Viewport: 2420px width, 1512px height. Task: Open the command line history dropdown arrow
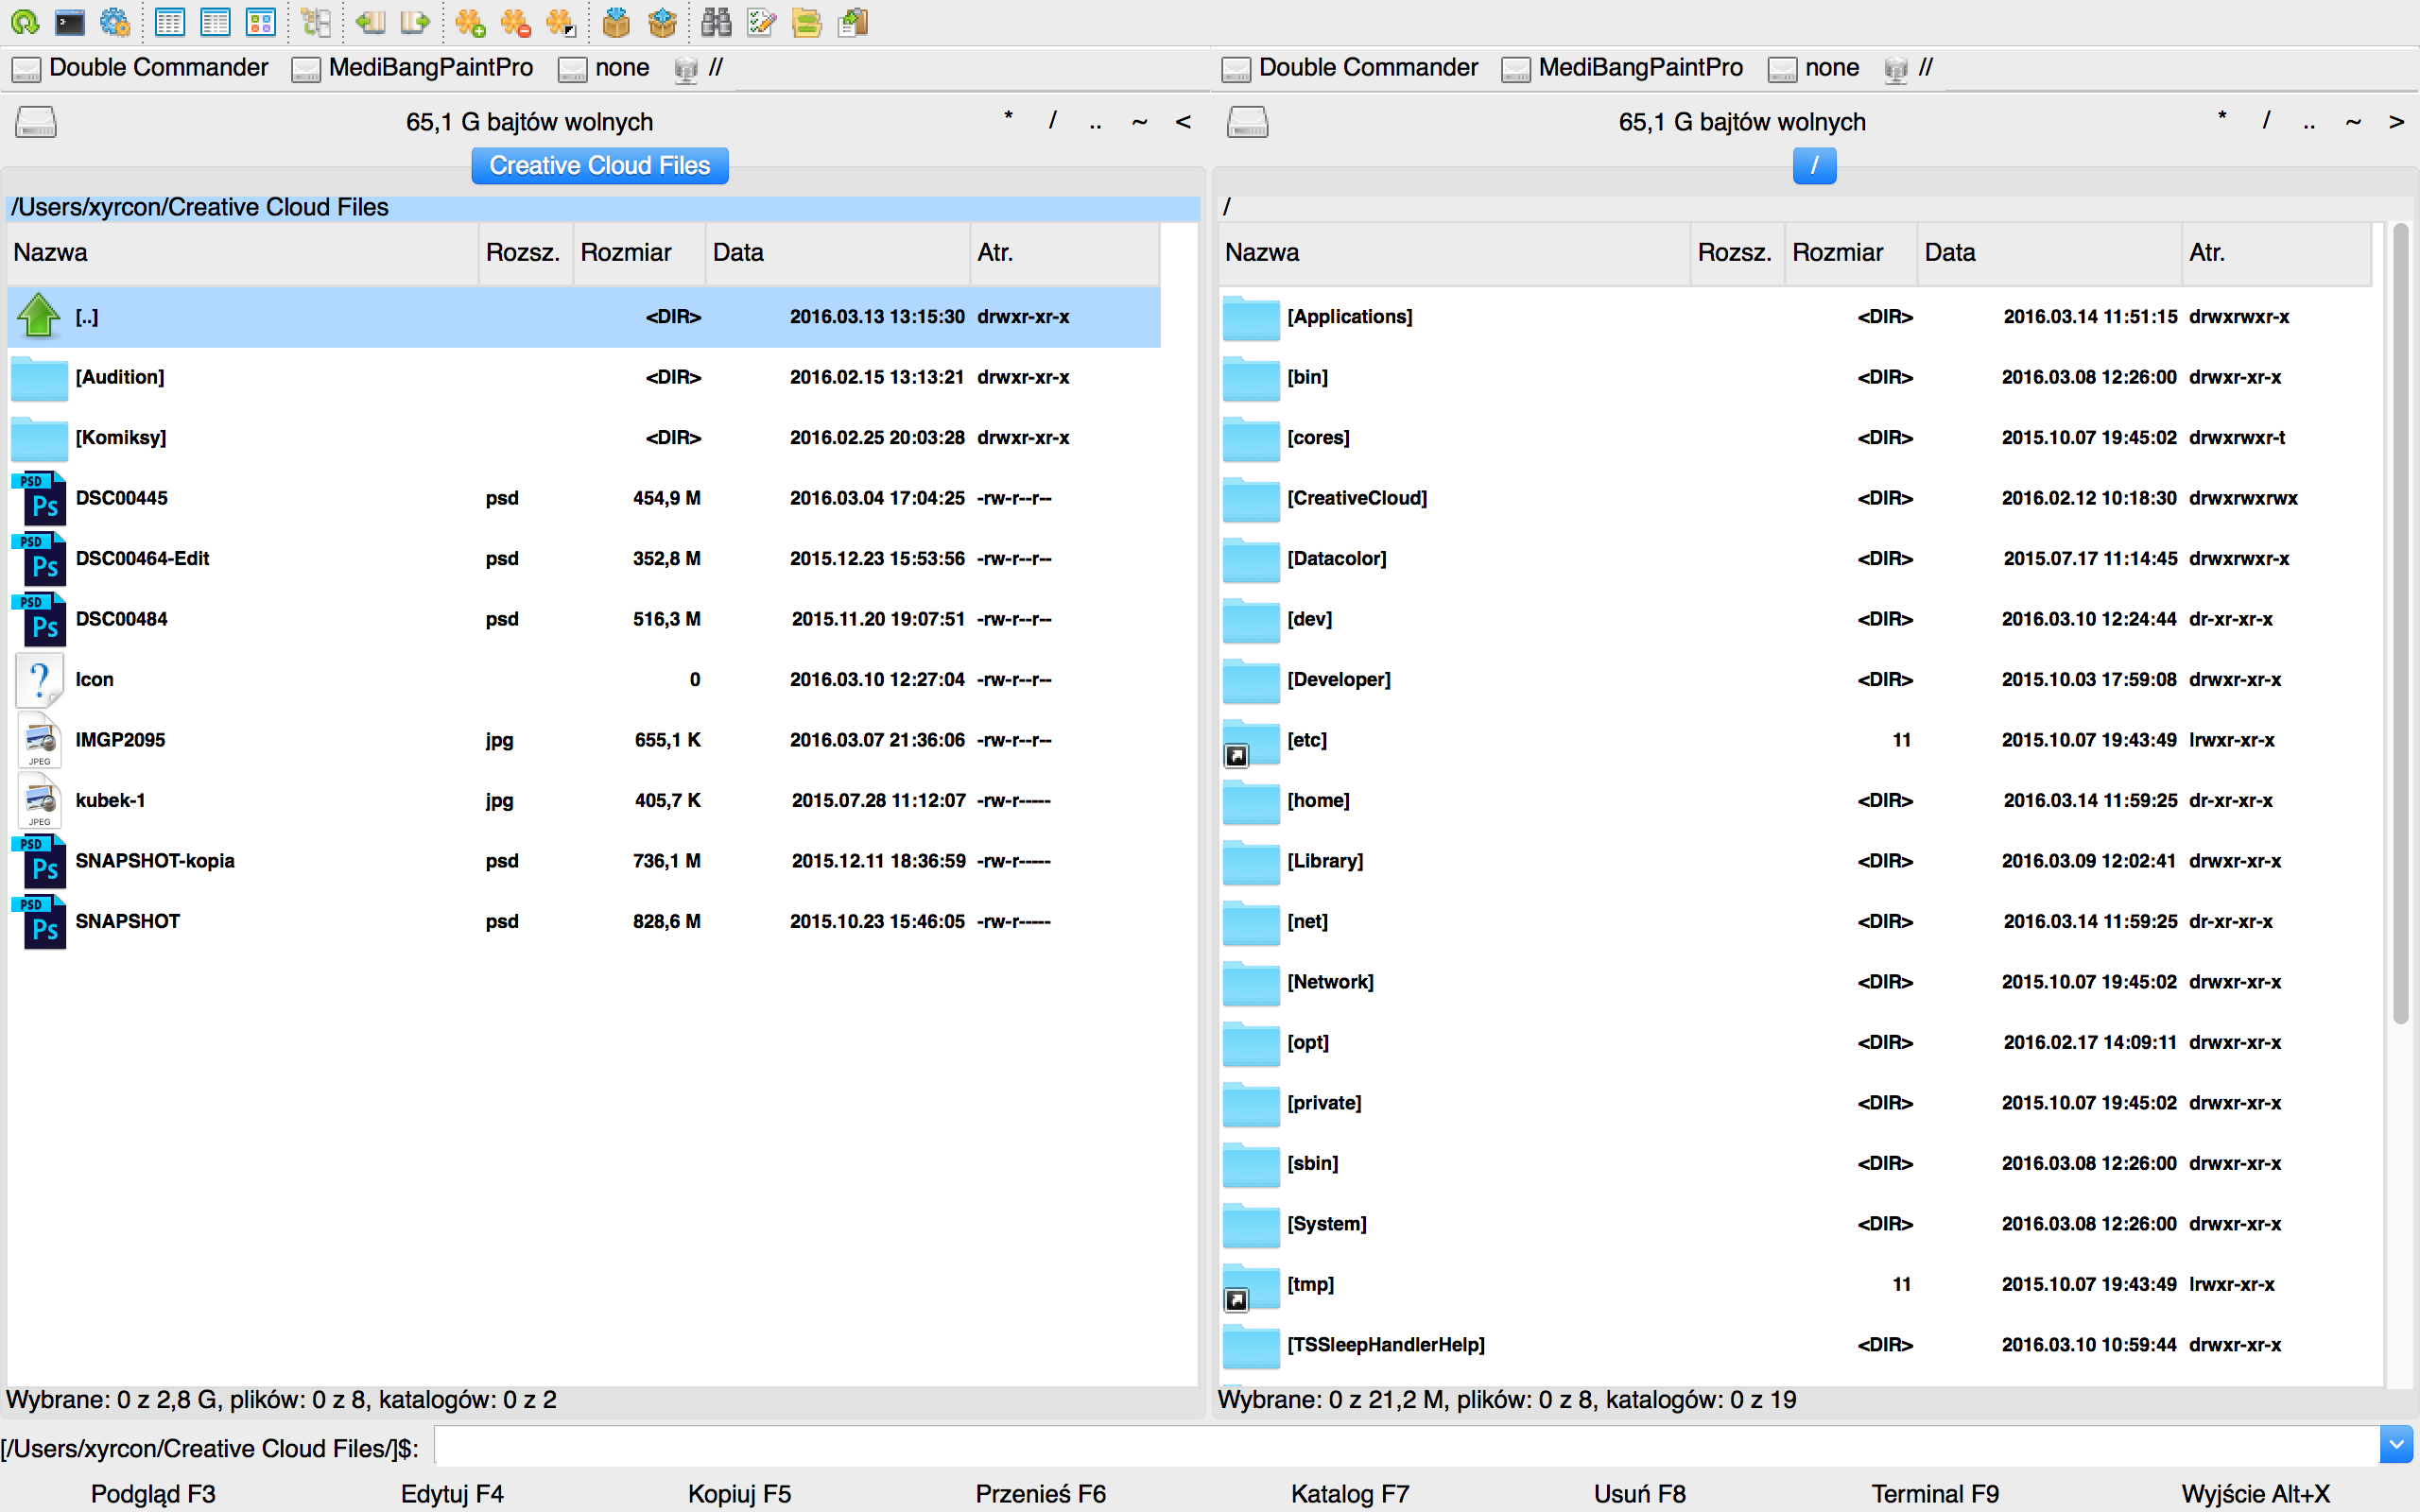tap(2396, 1445)
